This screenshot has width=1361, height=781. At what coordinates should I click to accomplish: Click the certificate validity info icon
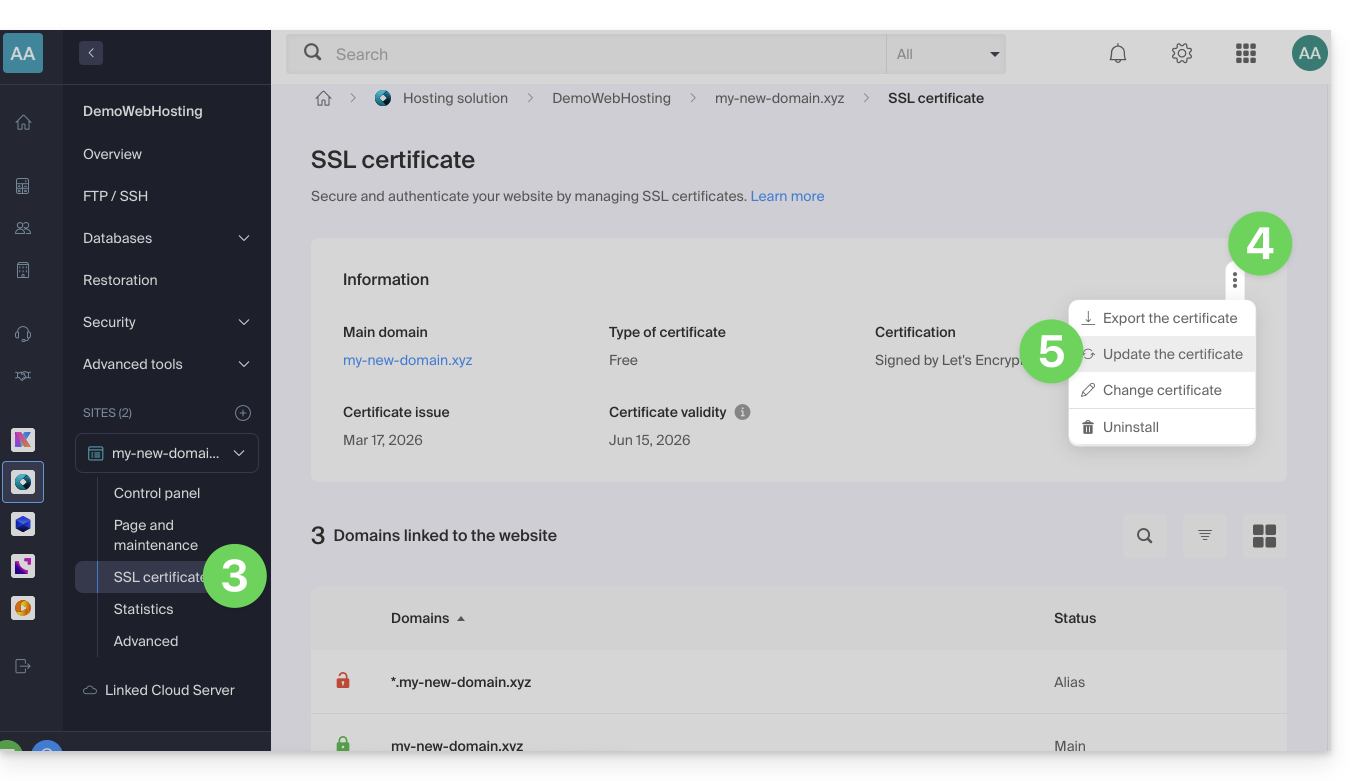pyautogui.click(x=742, y=412)
